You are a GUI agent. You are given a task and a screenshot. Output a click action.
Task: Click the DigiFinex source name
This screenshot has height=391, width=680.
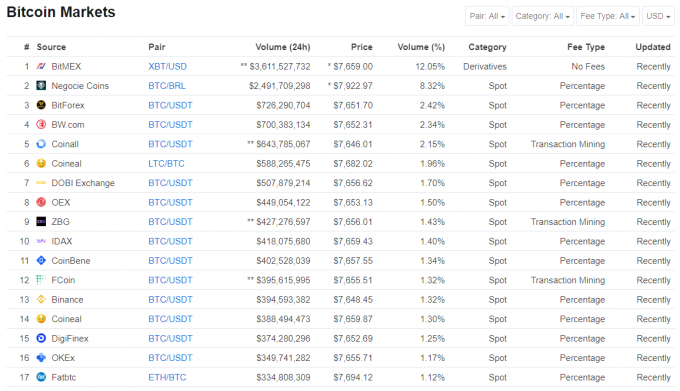[x=69, y=338]
